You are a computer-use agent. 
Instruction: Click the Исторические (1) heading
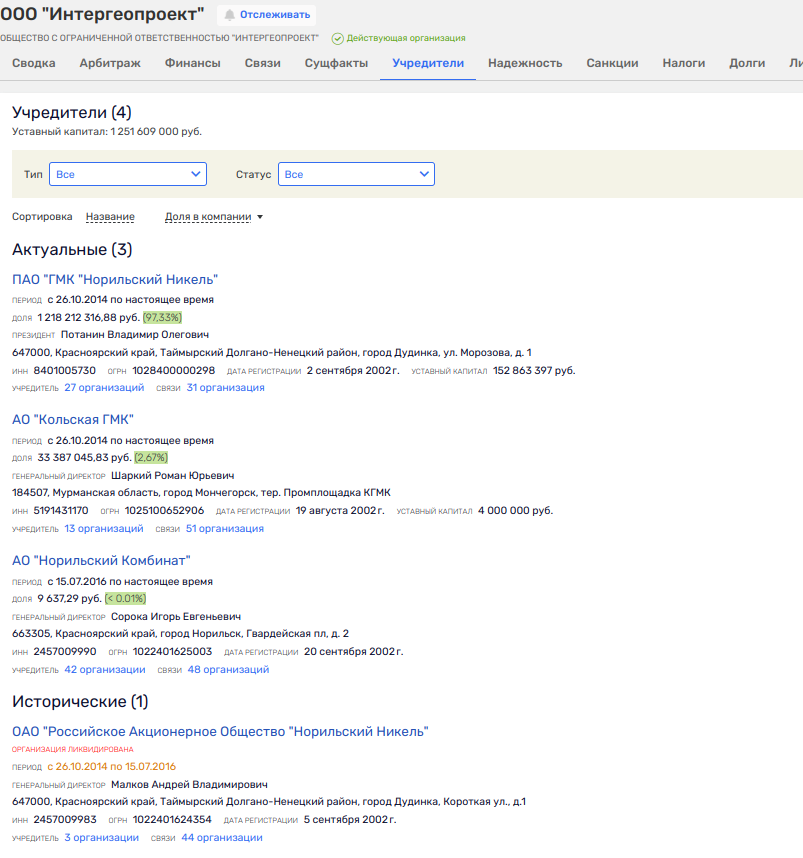80,702
